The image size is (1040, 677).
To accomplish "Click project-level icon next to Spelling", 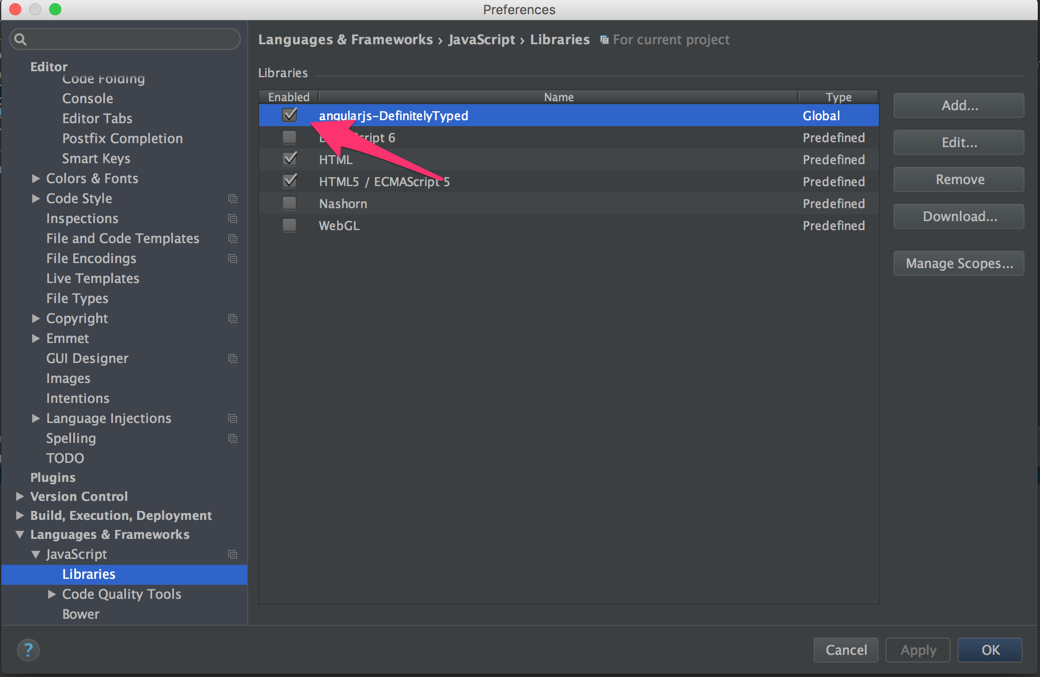I will point(232,438).
